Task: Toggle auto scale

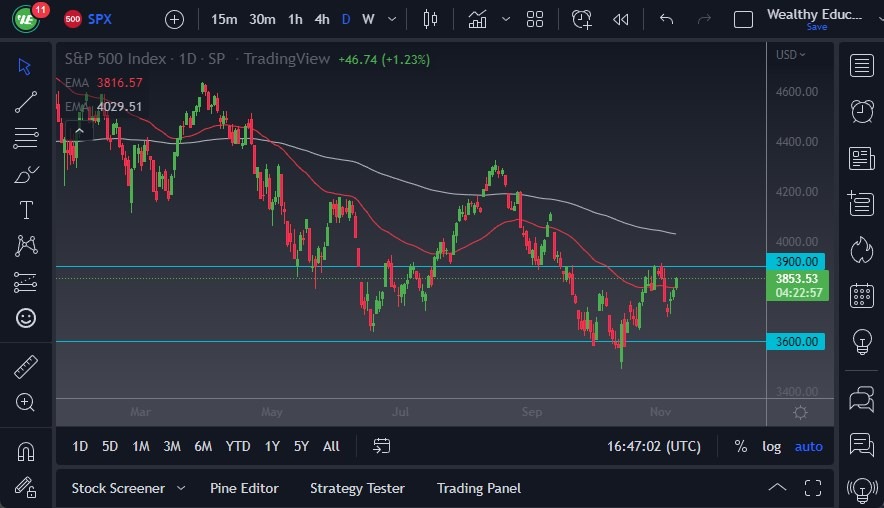Action: click(x=808, y=447)
